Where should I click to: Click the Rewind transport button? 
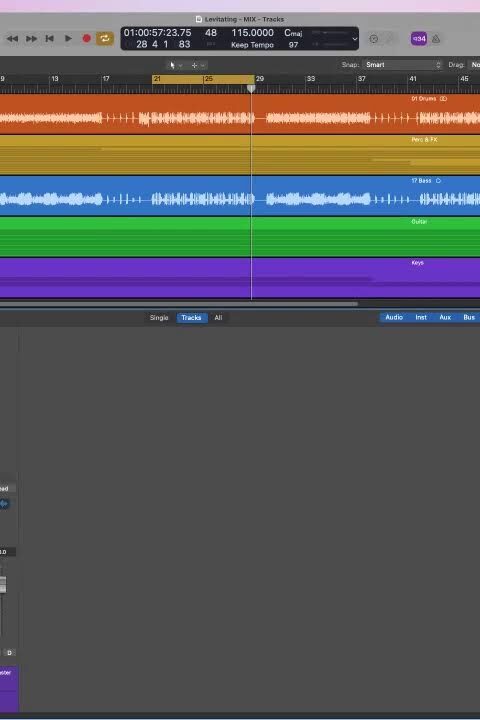pos(12,39)
